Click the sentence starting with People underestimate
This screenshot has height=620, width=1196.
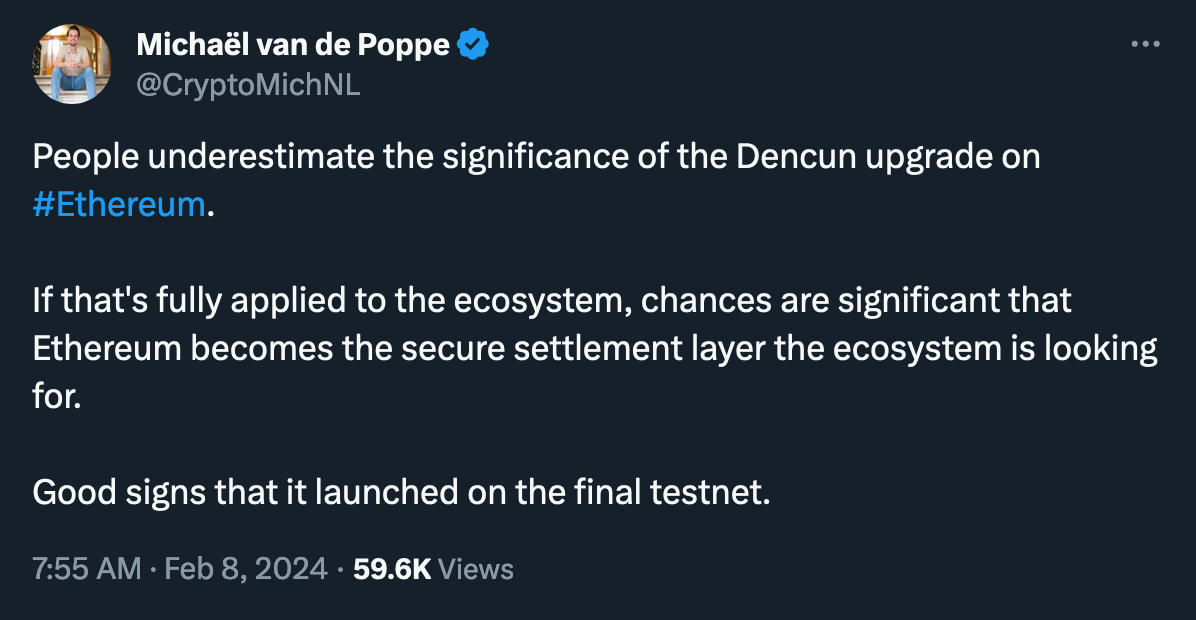point(536,181)
